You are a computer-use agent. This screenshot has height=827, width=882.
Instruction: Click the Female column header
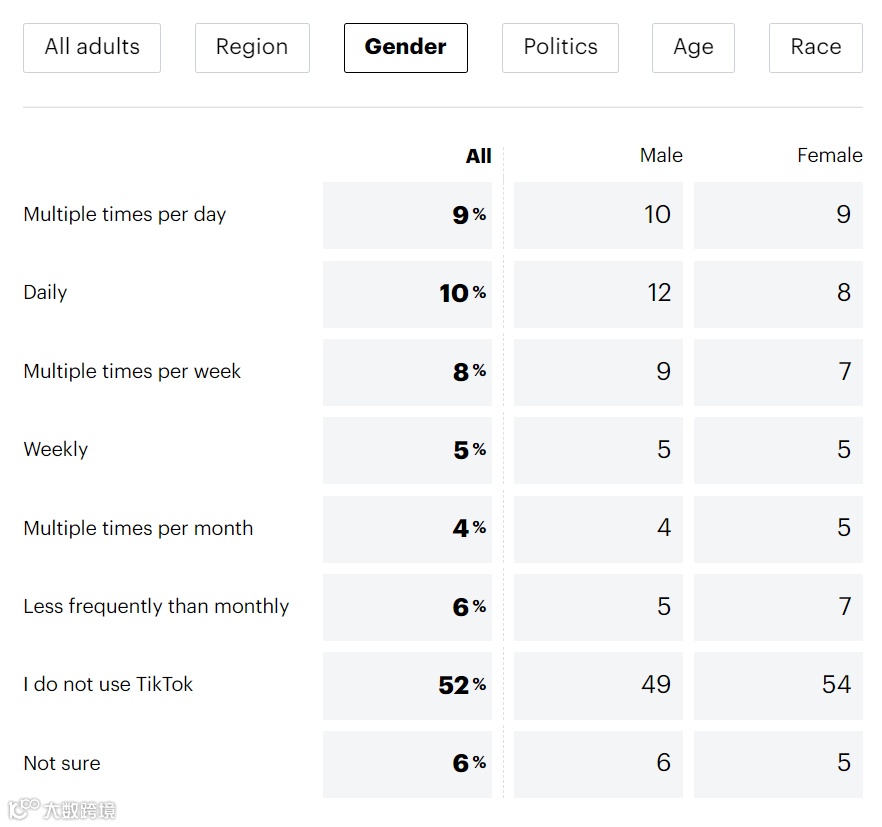click(829, 156)
